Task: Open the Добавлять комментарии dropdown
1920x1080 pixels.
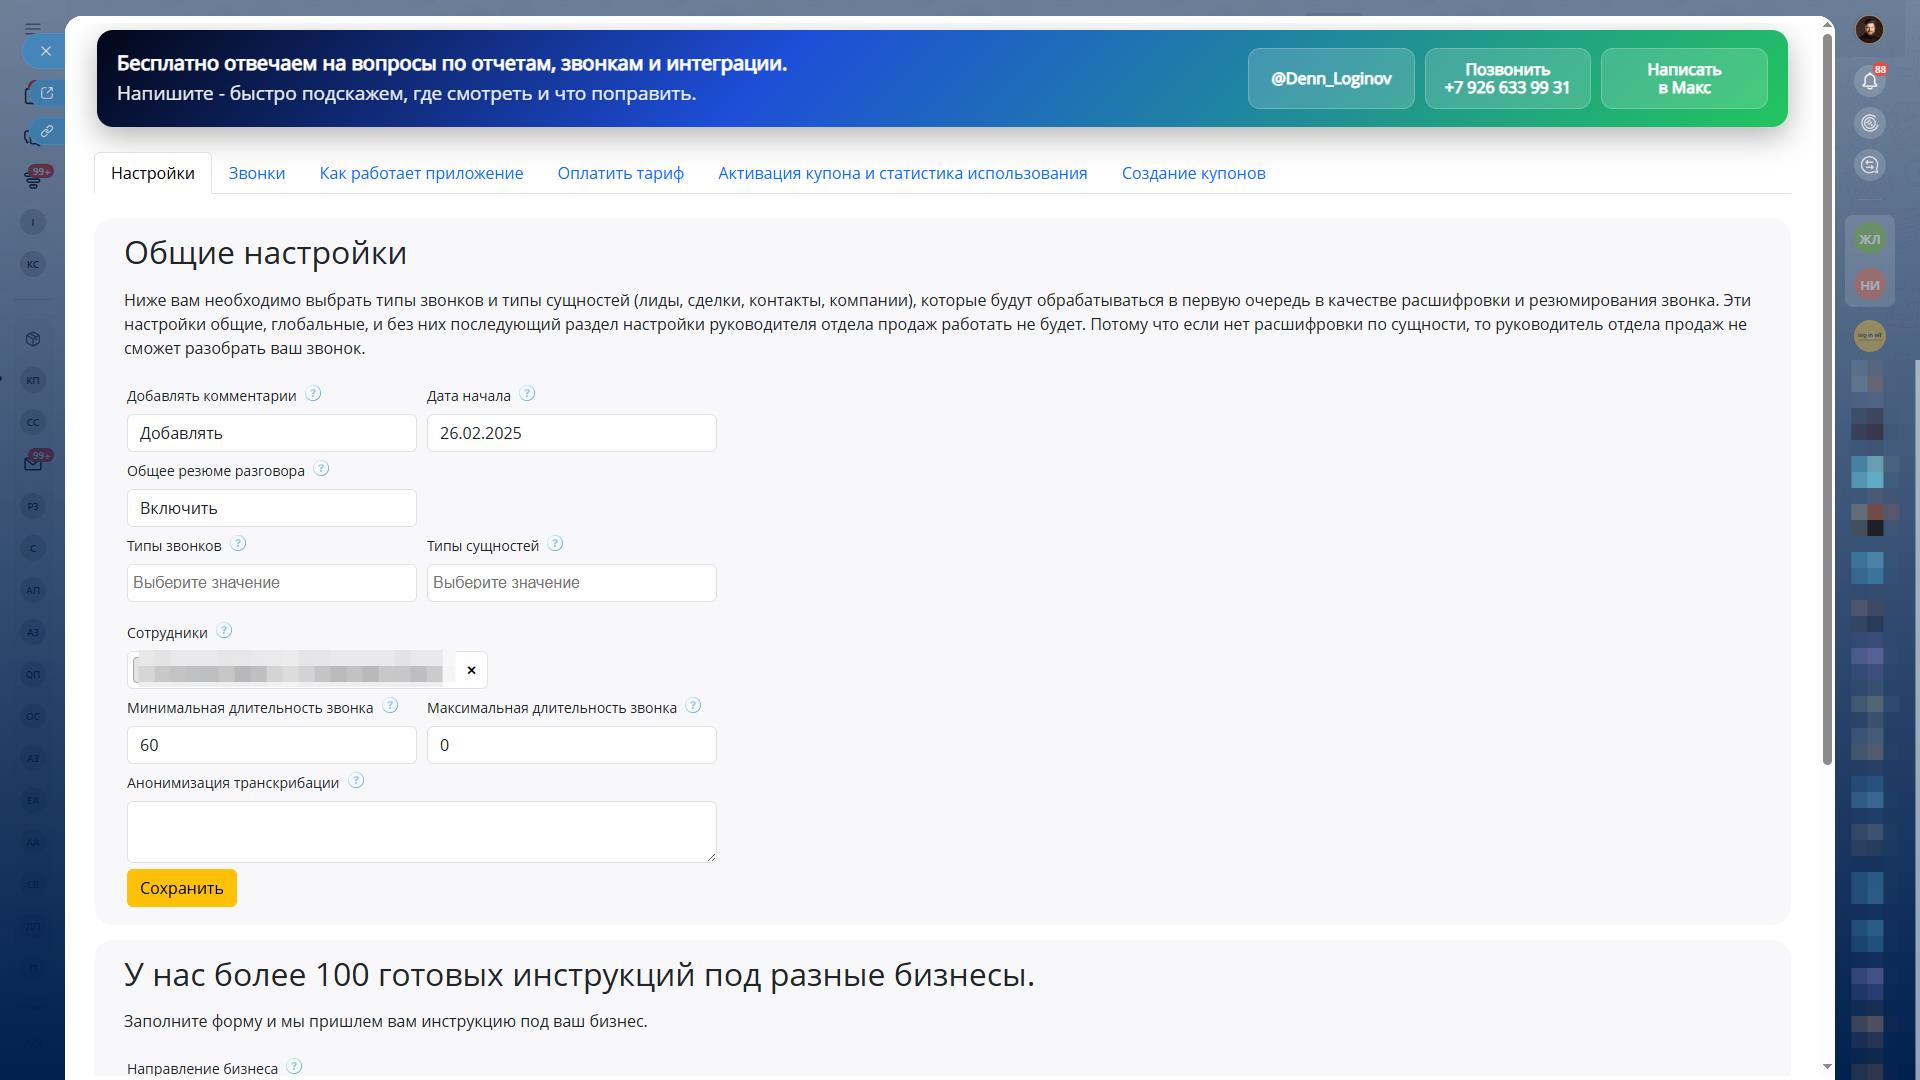Action: point(271,433)
